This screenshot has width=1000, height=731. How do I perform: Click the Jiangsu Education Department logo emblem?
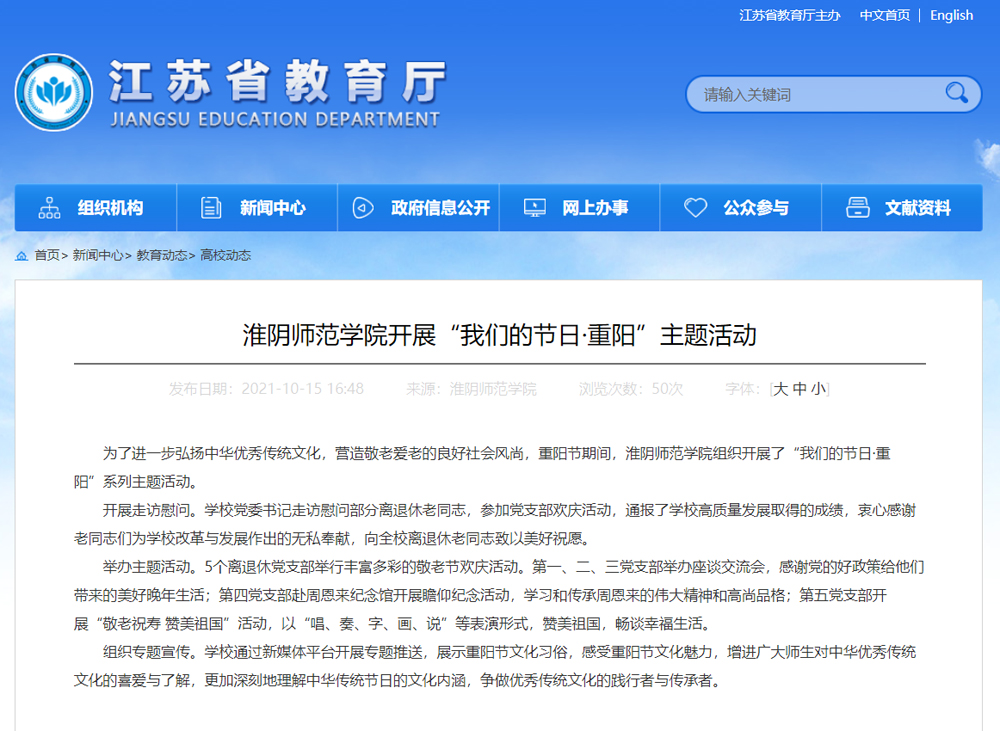[54, 92]
